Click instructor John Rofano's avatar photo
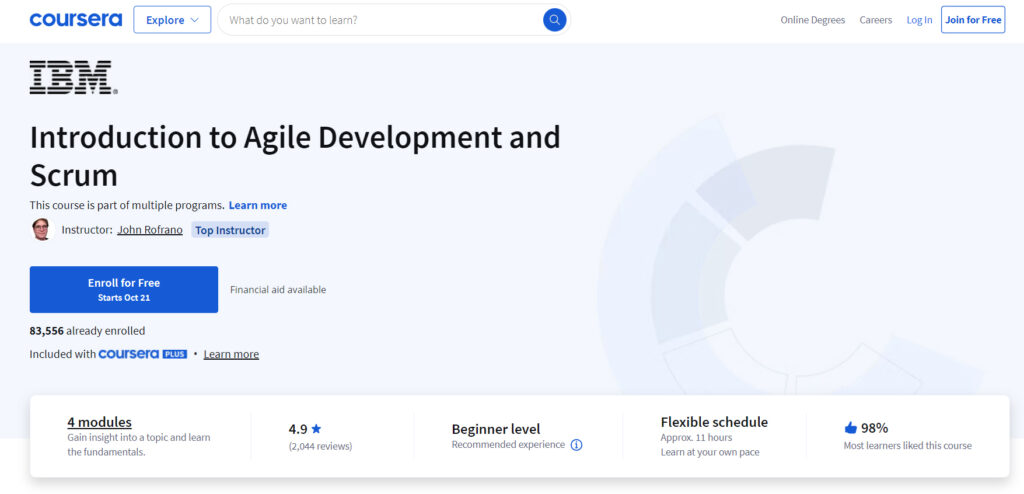Image resolution: width=1024 pixels, height=494 pixels. pos(41,230)
